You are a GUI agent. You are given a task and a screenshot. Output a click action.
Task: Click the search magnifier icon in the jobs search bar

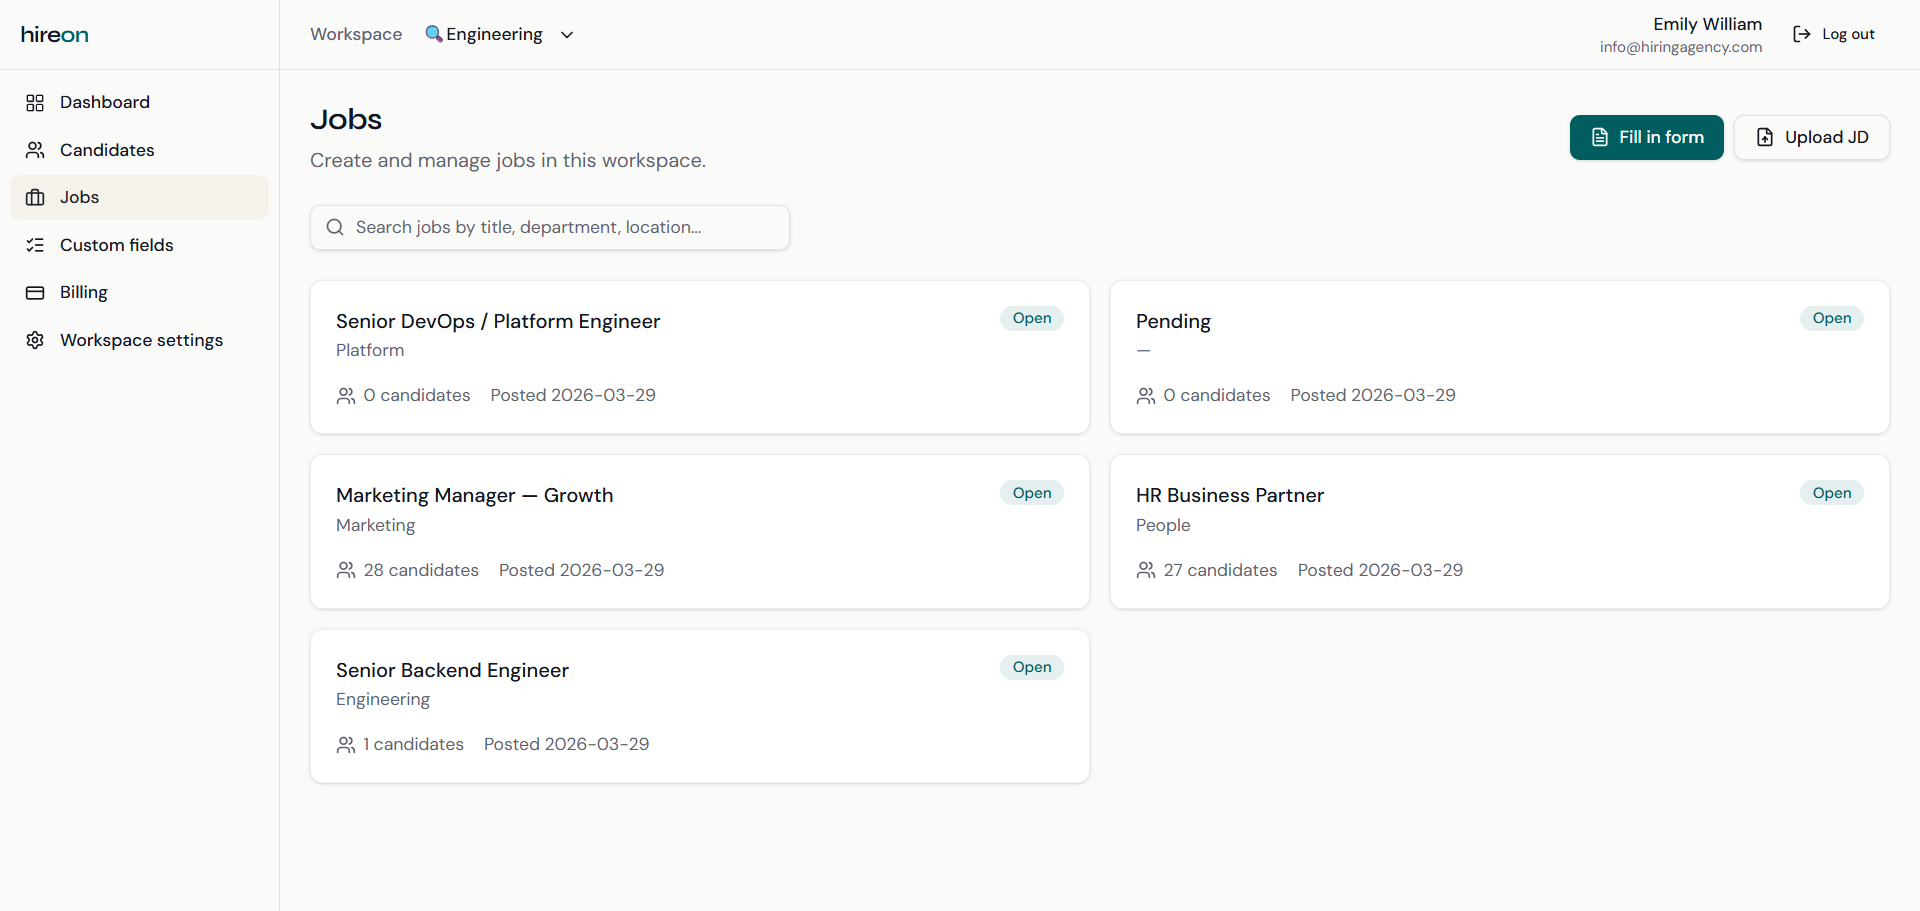click(334, 227)
